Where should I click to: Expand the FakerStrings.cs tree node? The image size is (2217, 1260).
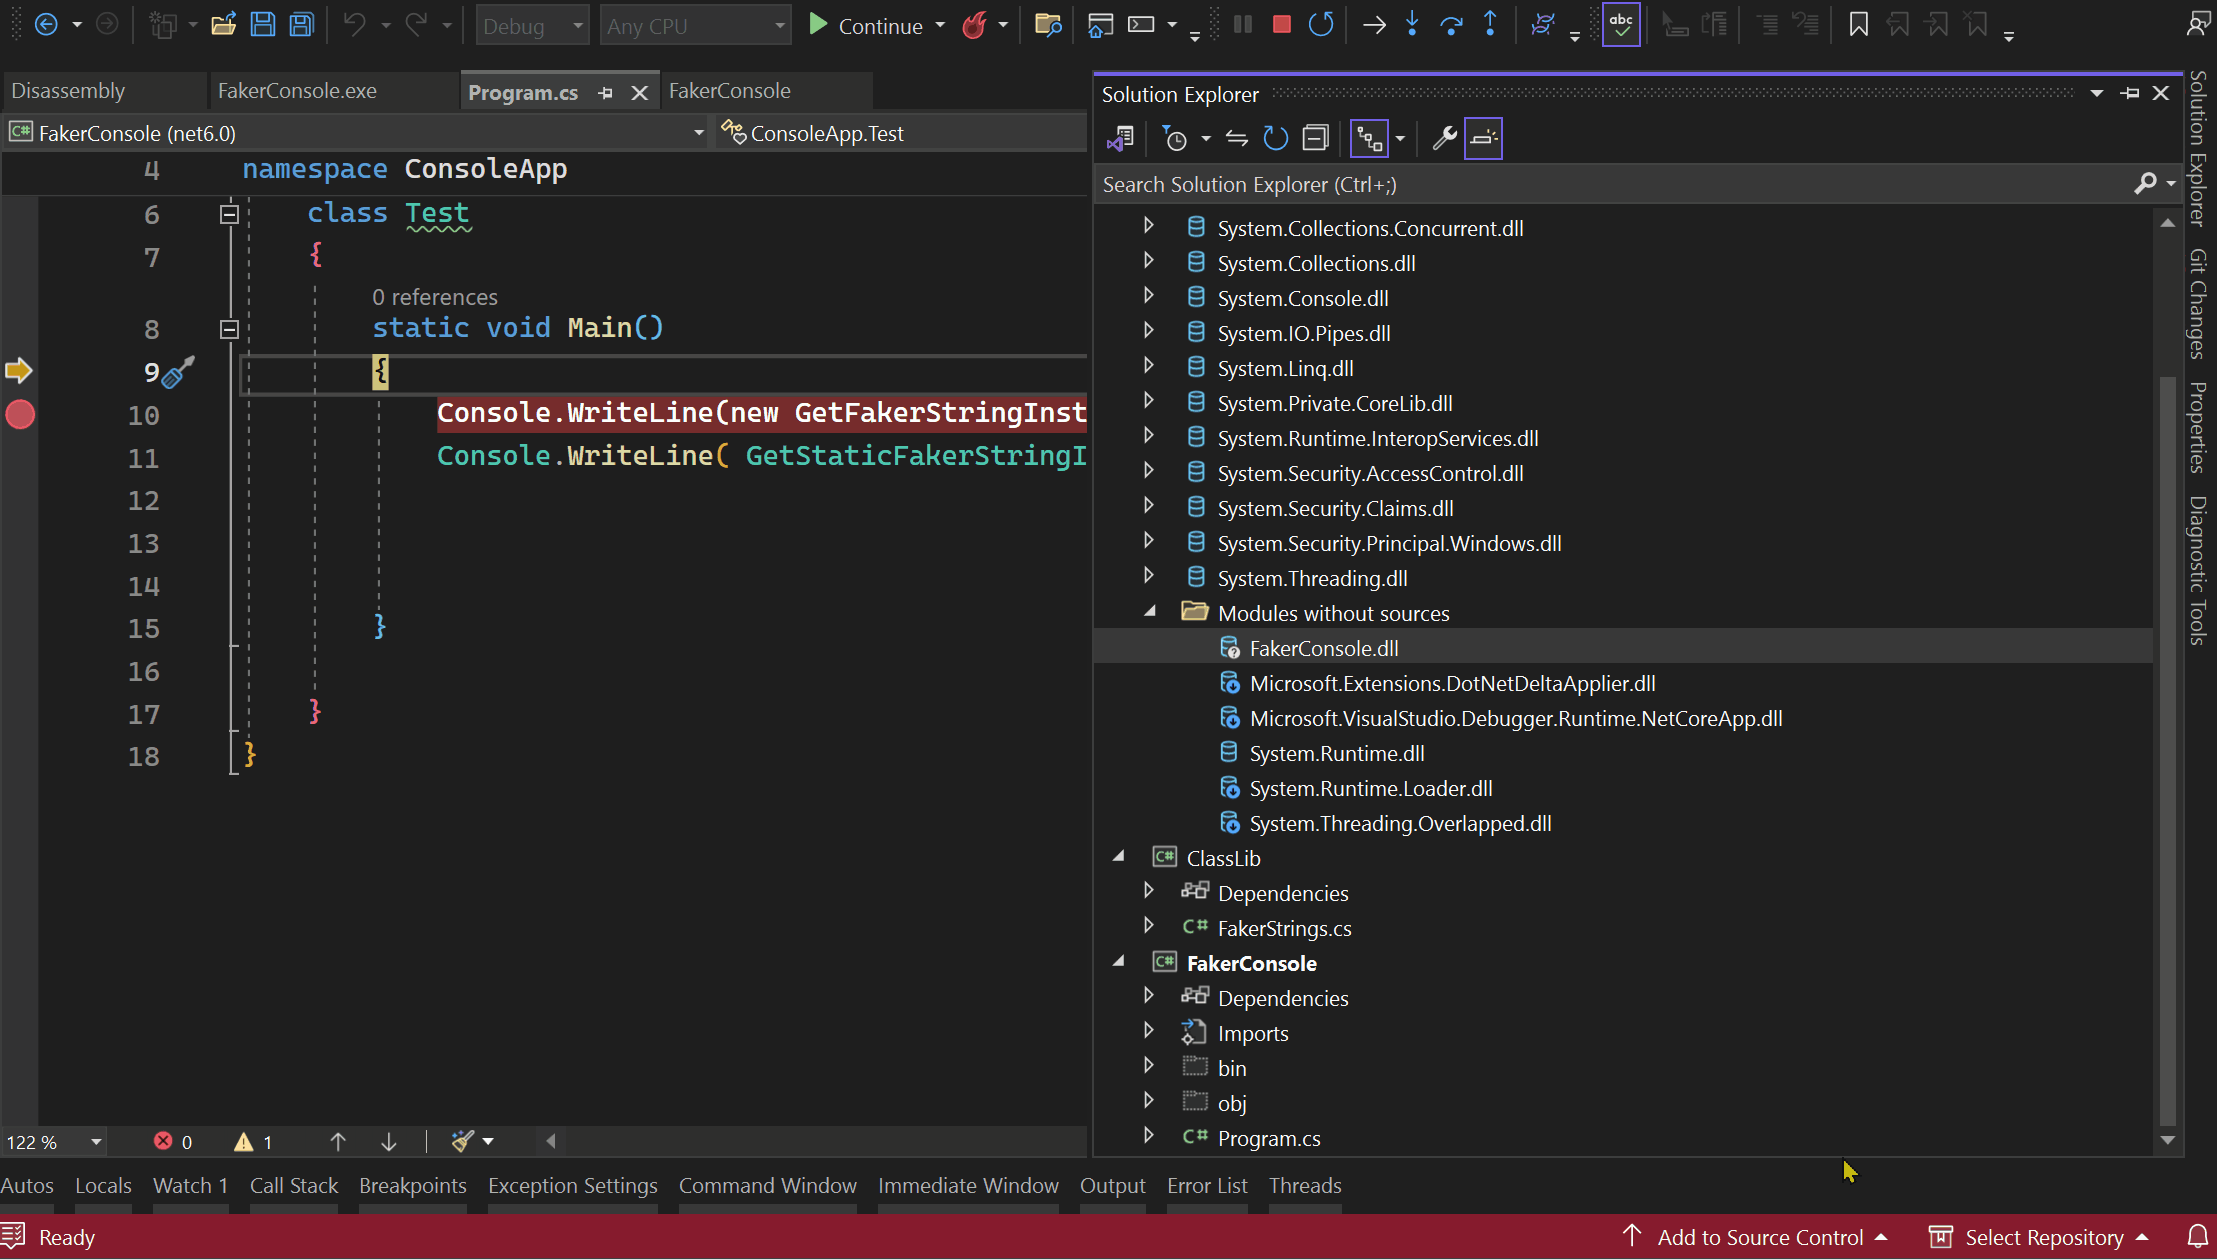point(1149,927)
